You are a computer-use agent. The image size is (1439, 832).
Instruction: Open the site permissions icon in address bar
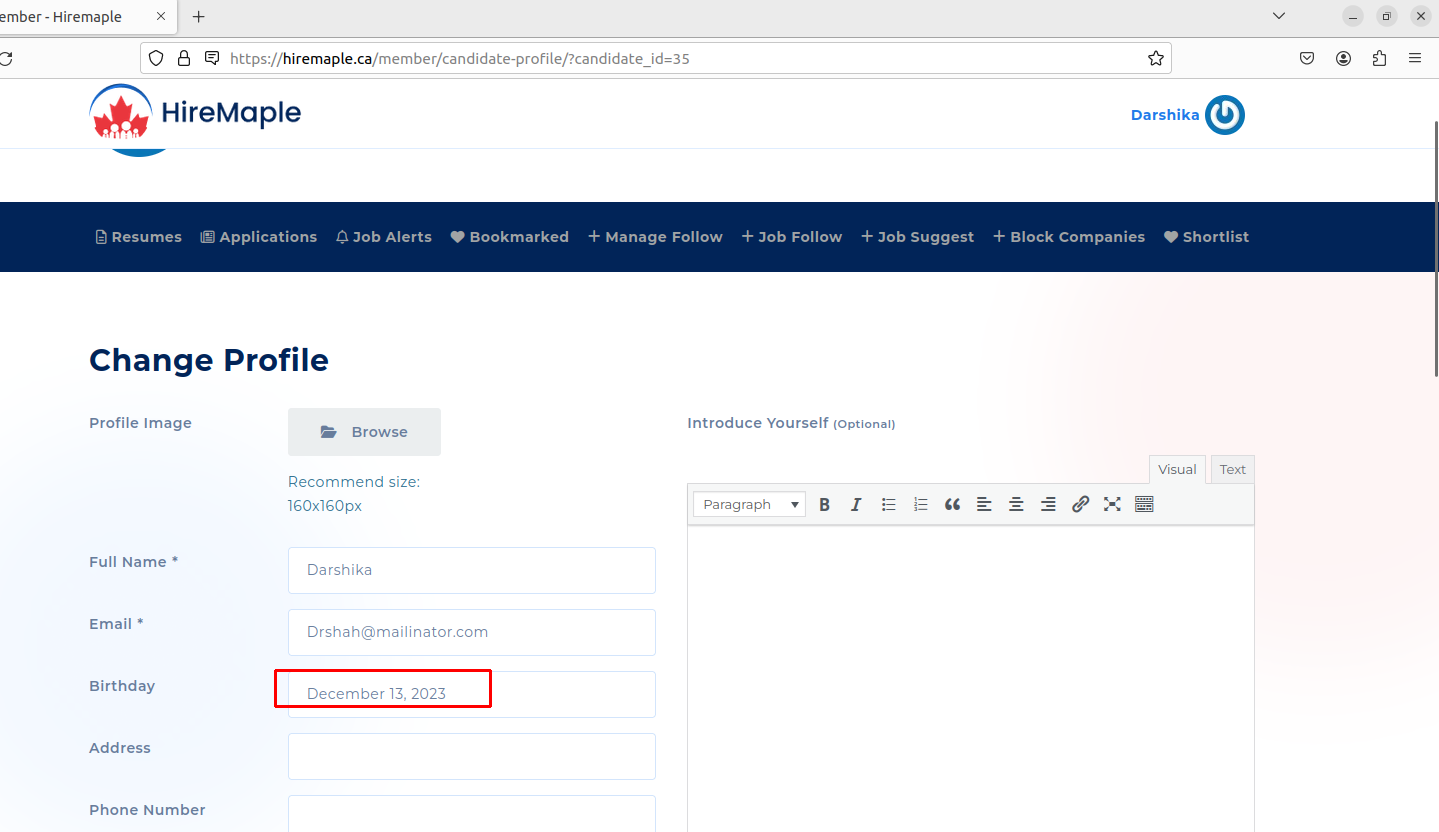tap(212, 59)
